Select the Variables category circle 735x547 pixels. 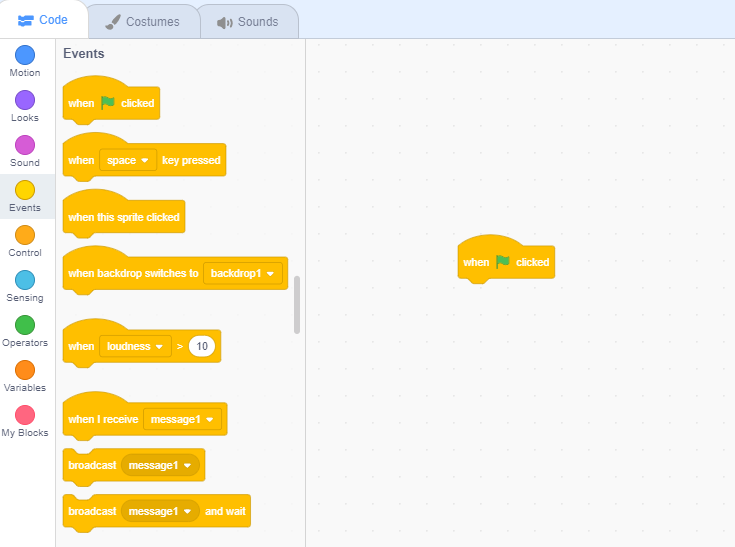click(x=25, y=370)
